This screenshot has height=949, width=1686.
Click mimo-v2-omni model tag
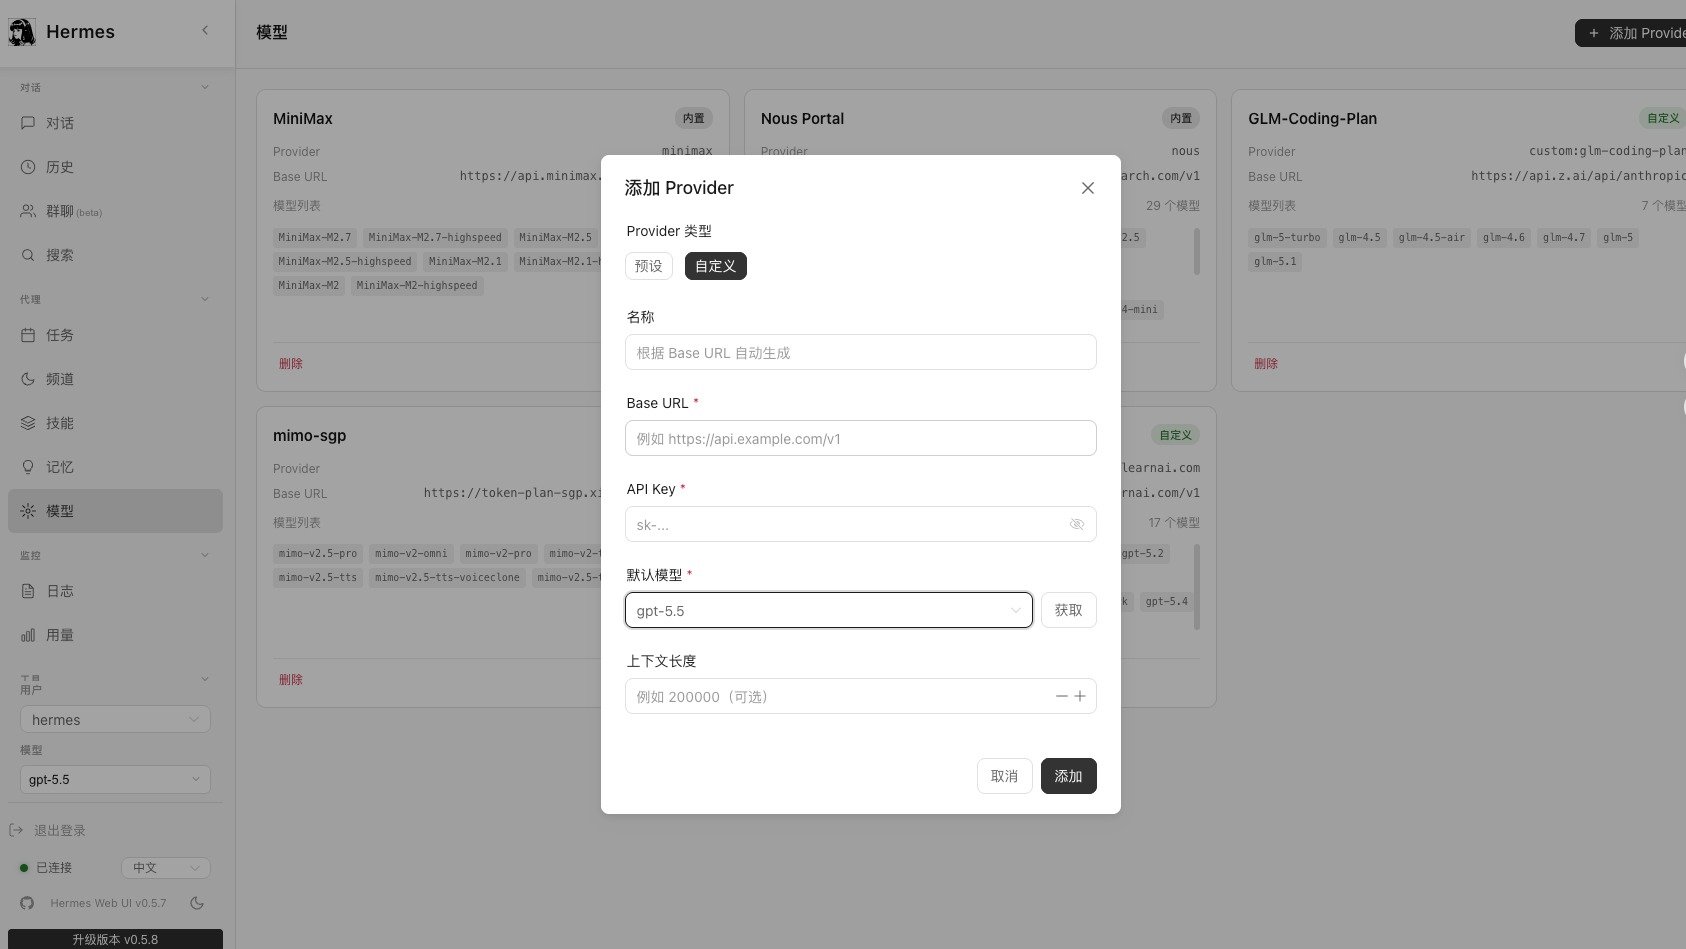point(411,553)
